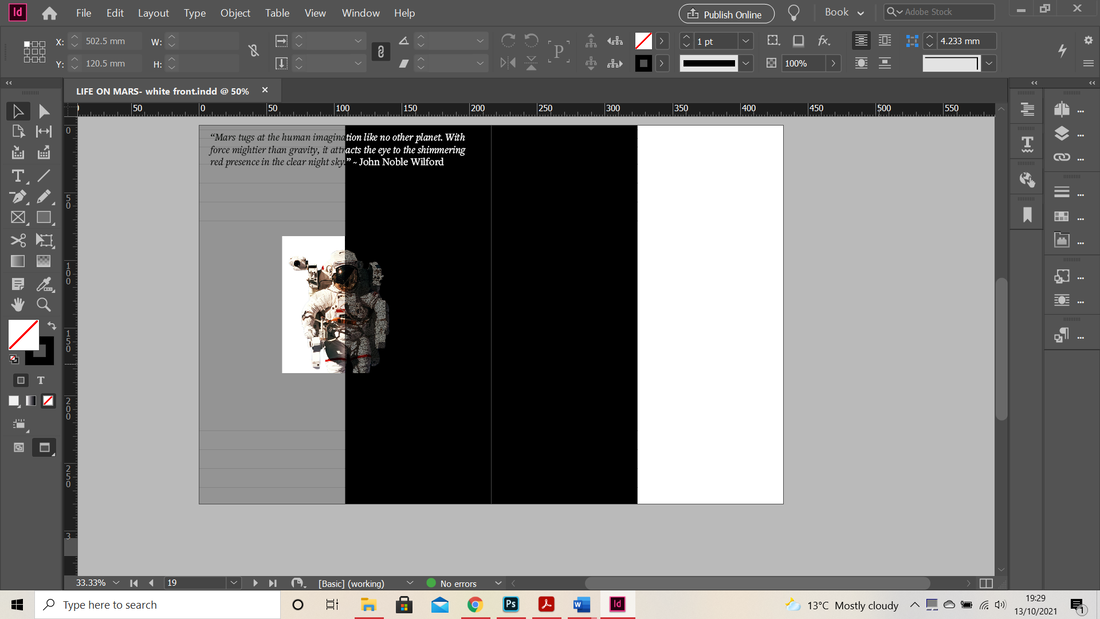This screenshot has height=619, width=1100.
Task: Rotate 90 degrees clockwise
Action: pos(508,41)
